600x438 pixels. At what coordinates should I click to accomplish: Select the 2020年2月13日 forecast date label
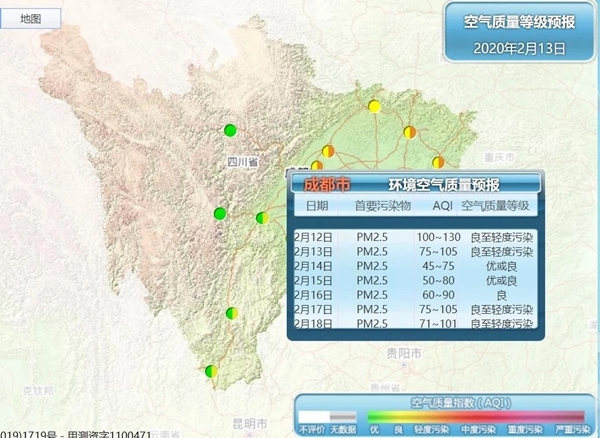tap(519, 47)
